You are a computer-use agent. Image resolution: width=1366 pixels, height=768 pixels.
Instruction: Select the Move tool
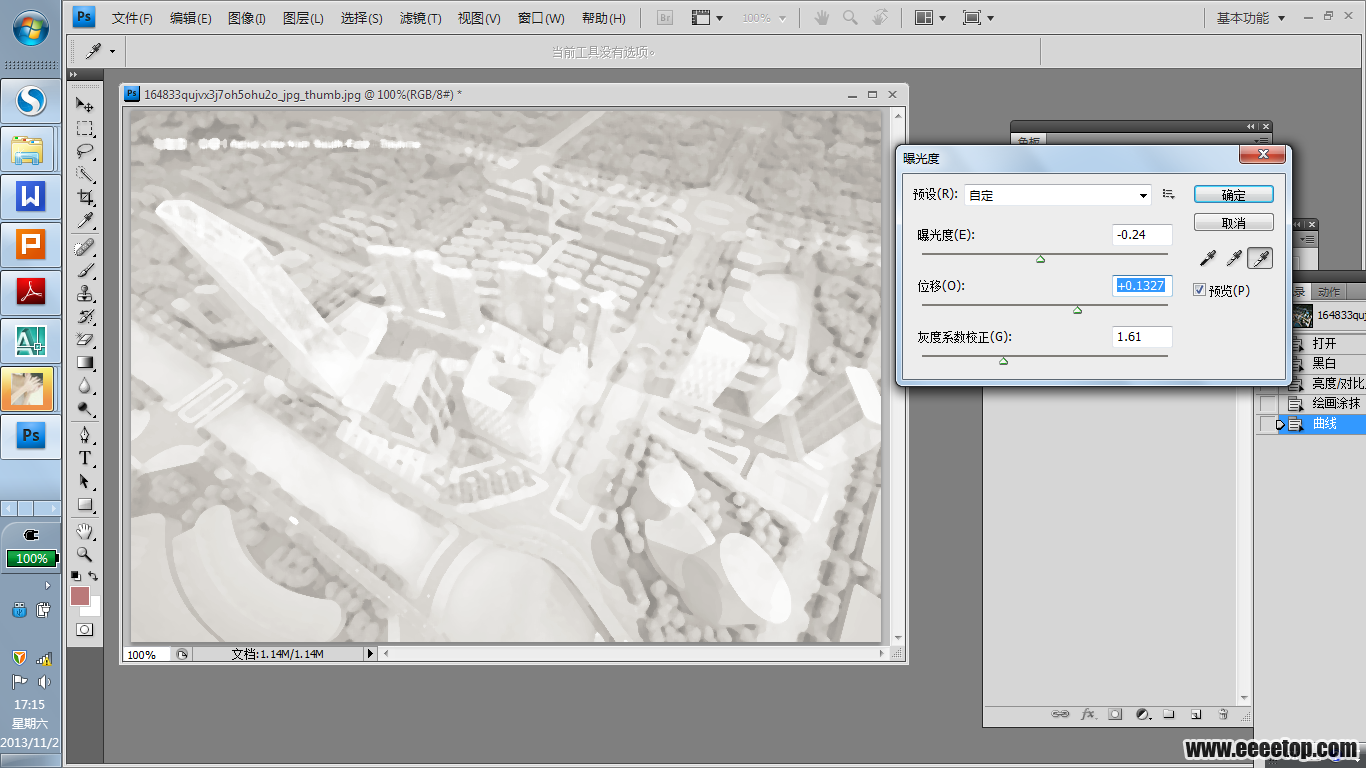click(x=85, y=105)
